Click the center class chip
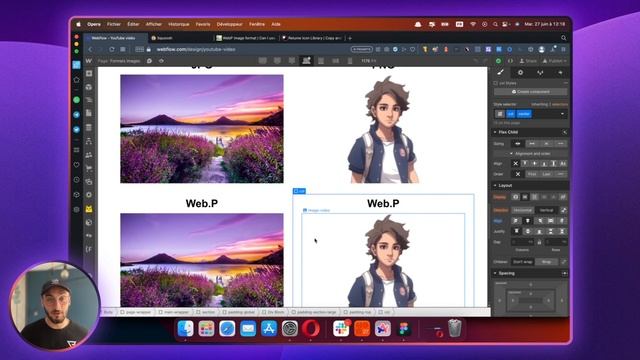Viewport: 640px width, 360px height. 524,114
